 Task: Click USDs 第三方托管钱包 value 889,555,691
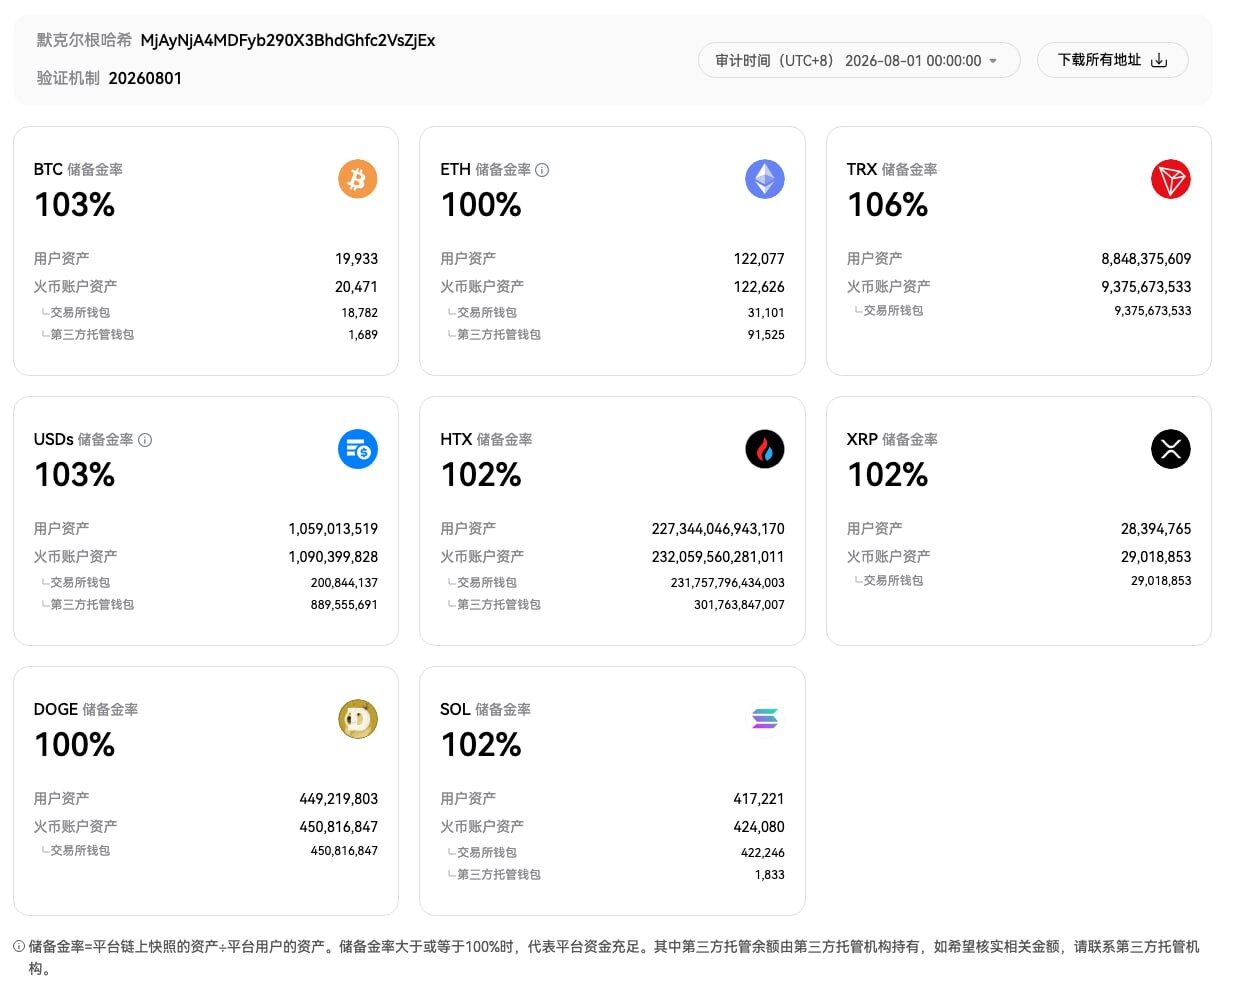[x=344, y=605]
